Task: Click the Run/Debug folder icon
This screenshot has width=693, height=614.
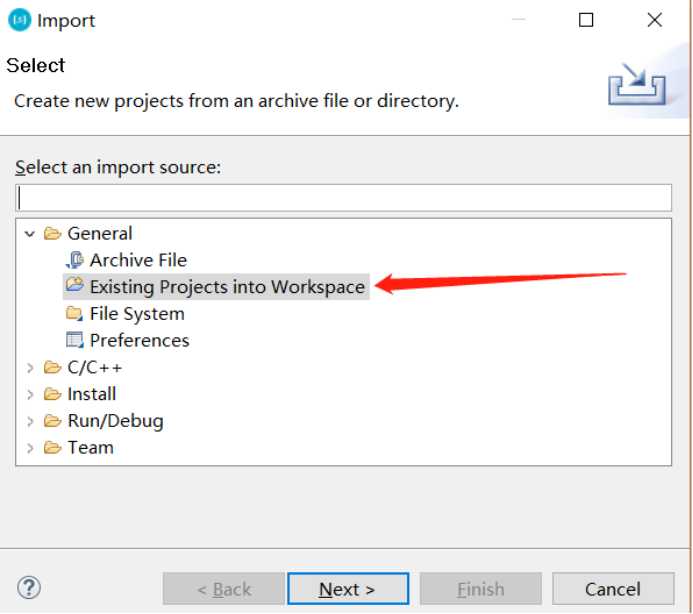Action: point(52,421)
